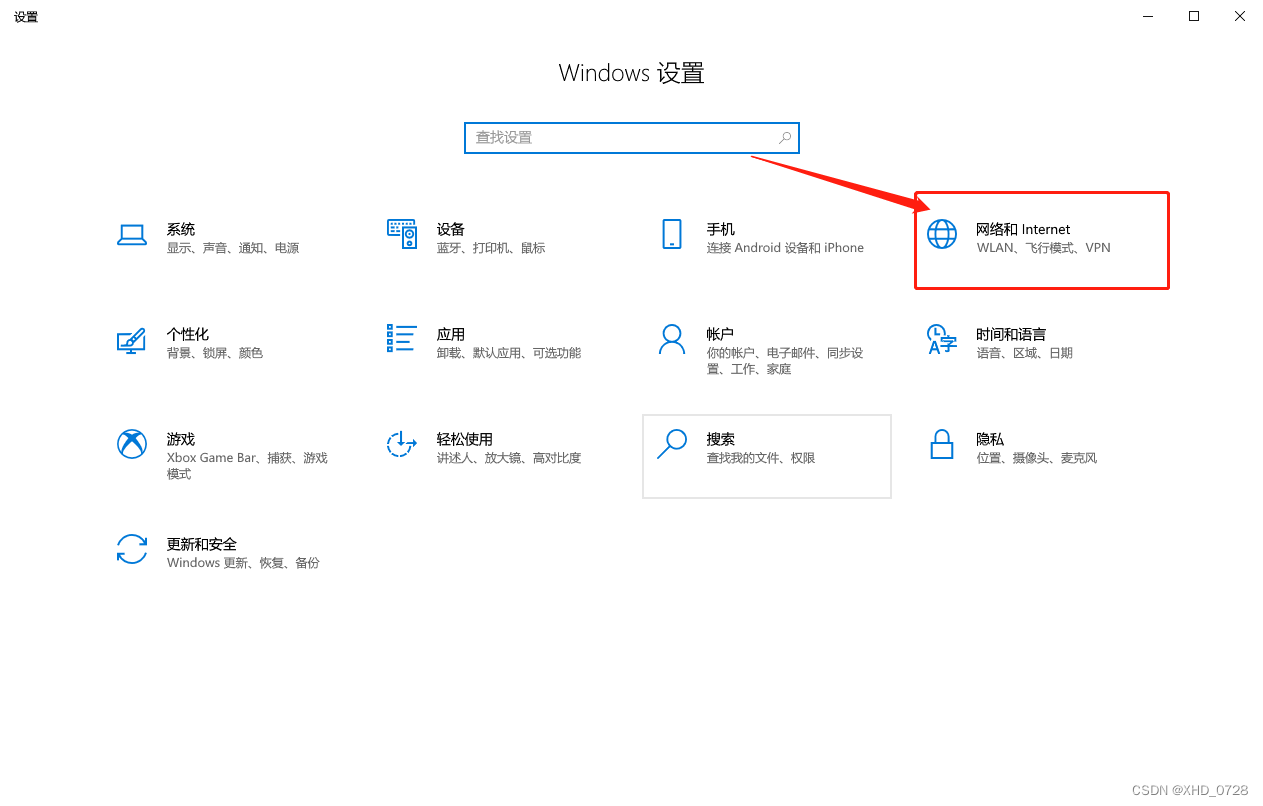Maximize the Settings window
1263x806 pixels.
[1194, 16]
